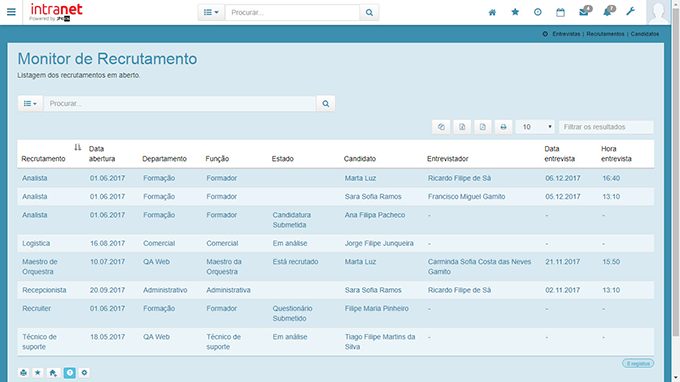Sort by Recrutamento column arrows

[78, 147]
